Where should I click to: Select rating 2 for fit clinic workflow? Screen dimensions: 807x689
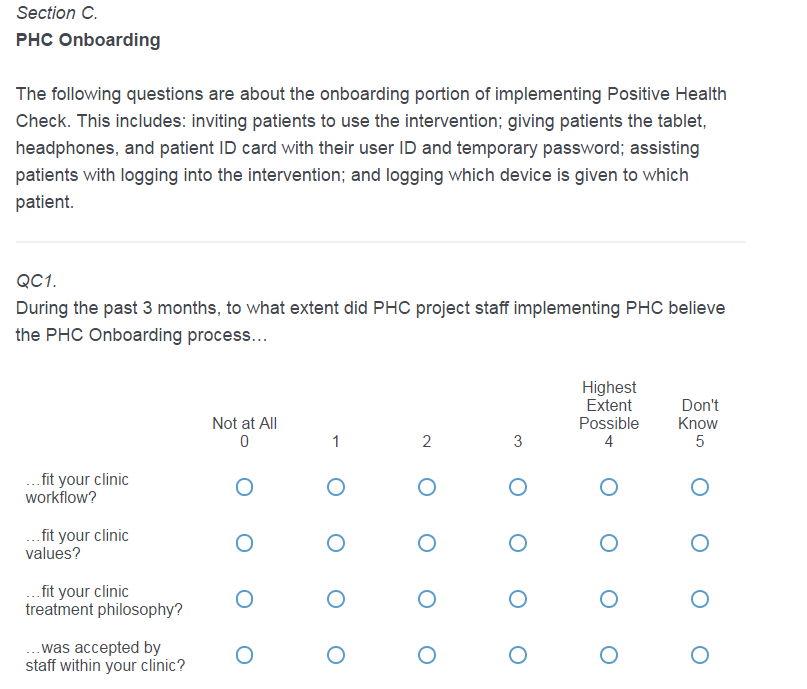(x=427, y=488)
